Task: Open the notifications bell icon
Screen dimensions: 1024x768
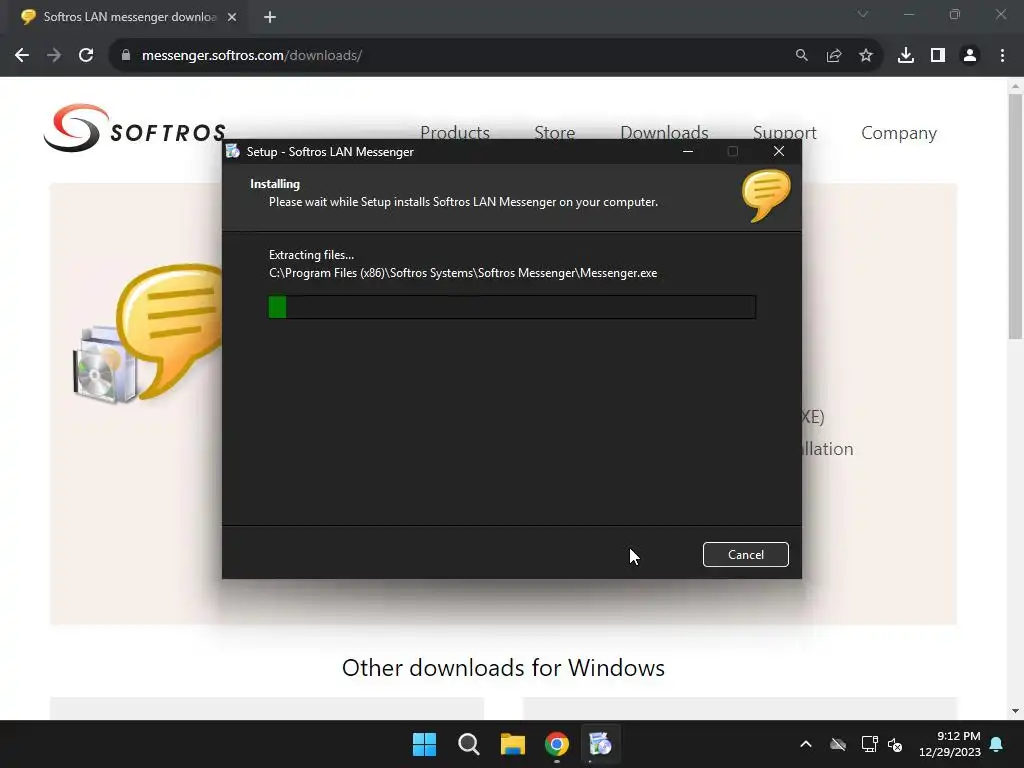Action: 997,744
